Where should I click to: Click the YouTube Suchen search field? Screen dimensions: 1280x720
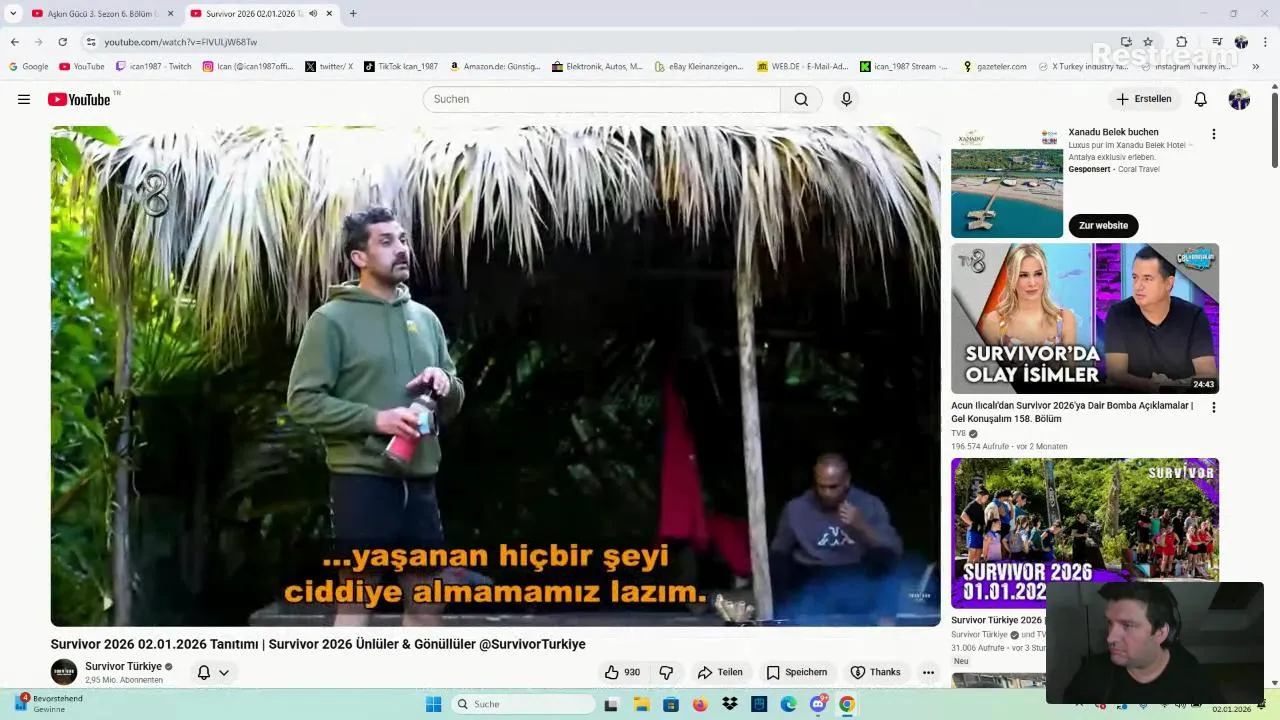point(601,99)
